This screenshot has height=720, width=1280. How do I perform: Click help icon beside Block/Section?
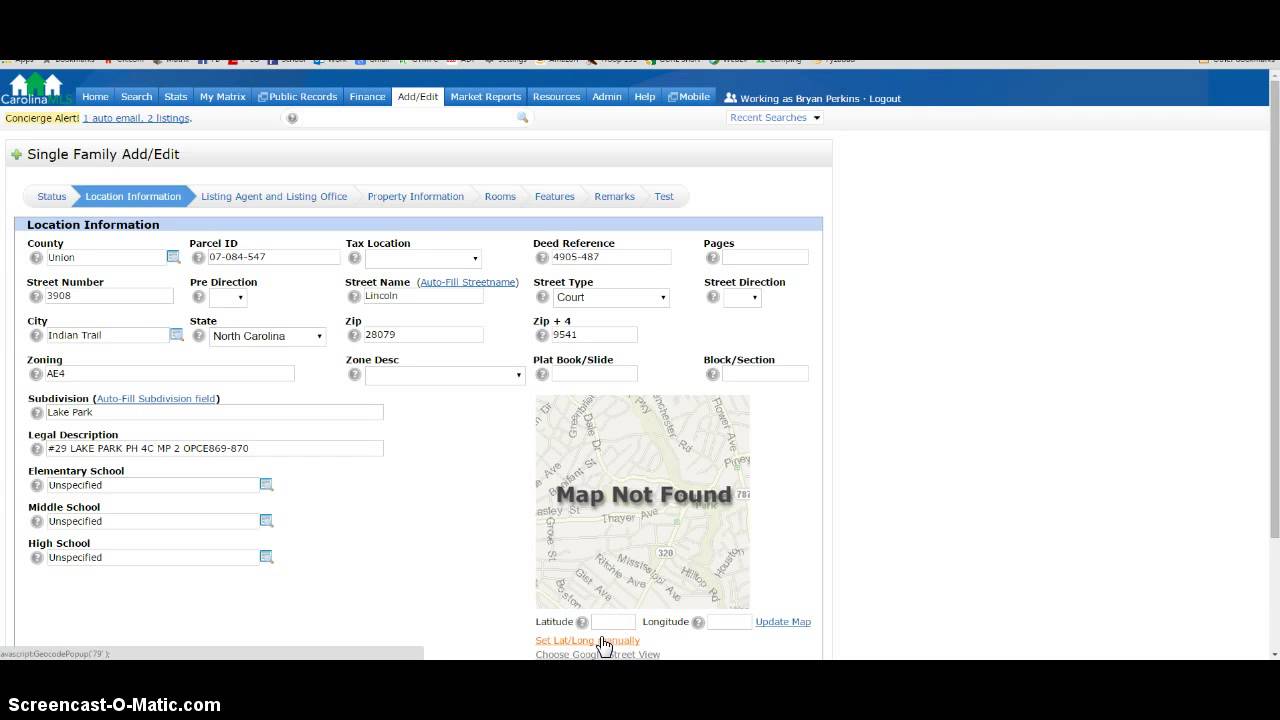tap(712, 375)
